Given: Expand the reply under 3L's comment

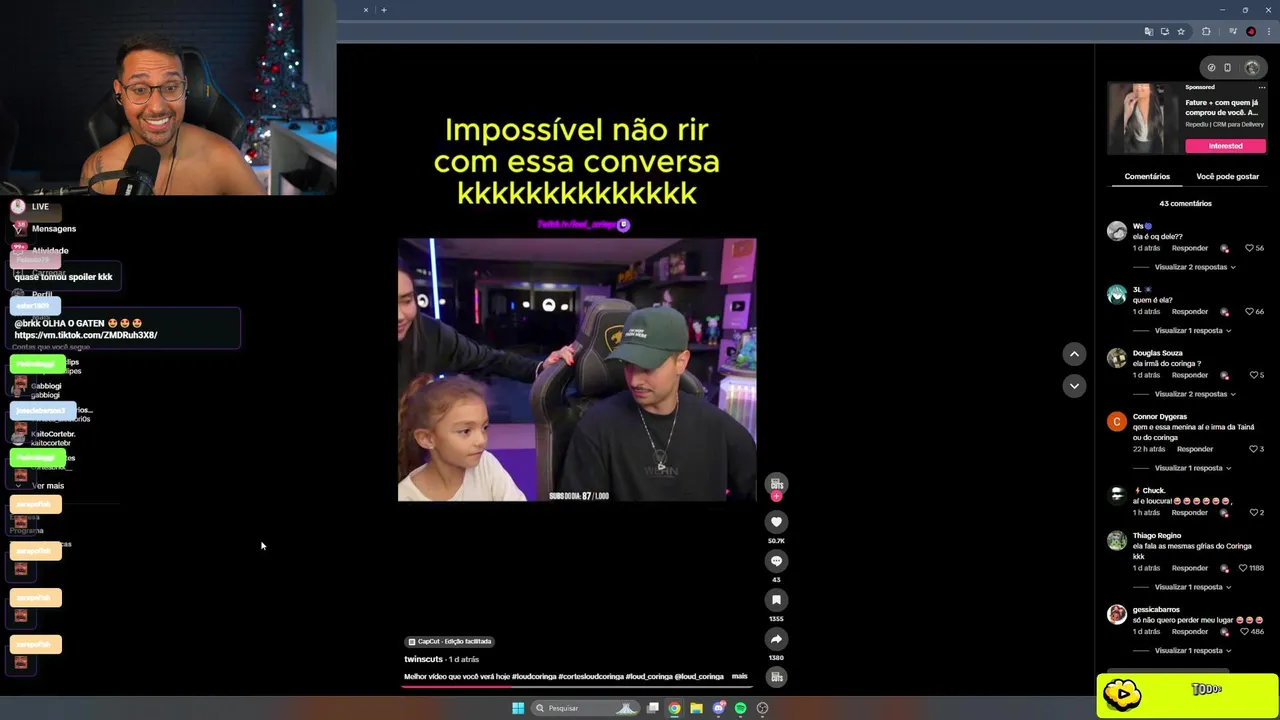Looking at the screenshot, I should (x=1193, y=331).
